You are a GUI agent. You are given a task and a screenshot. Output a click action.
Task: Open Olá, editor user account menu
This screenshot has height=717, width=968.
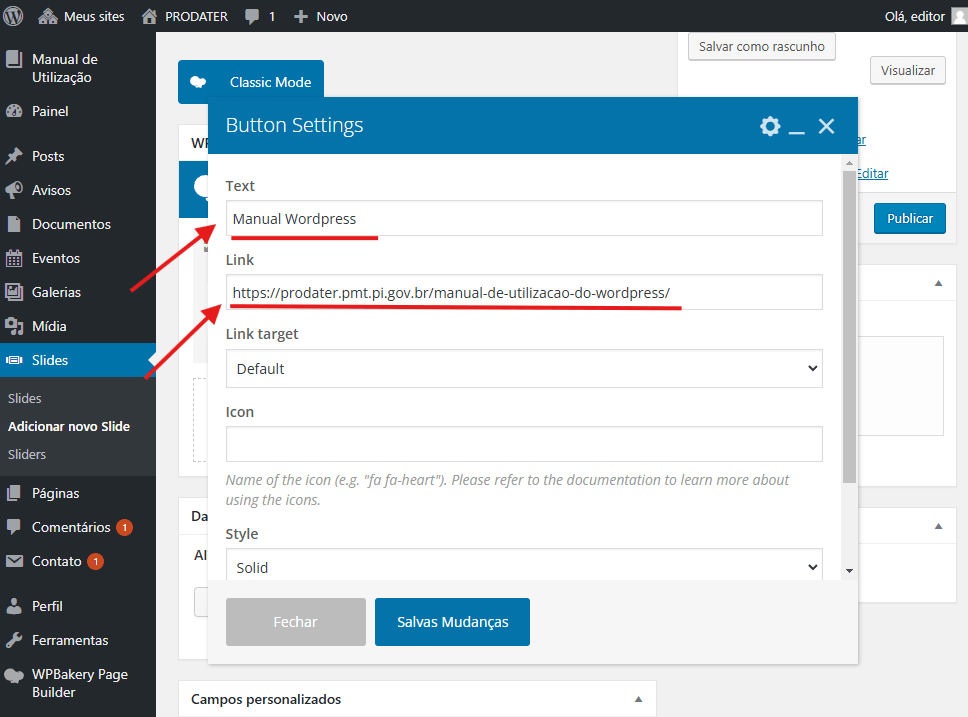[x=925, y=16]
